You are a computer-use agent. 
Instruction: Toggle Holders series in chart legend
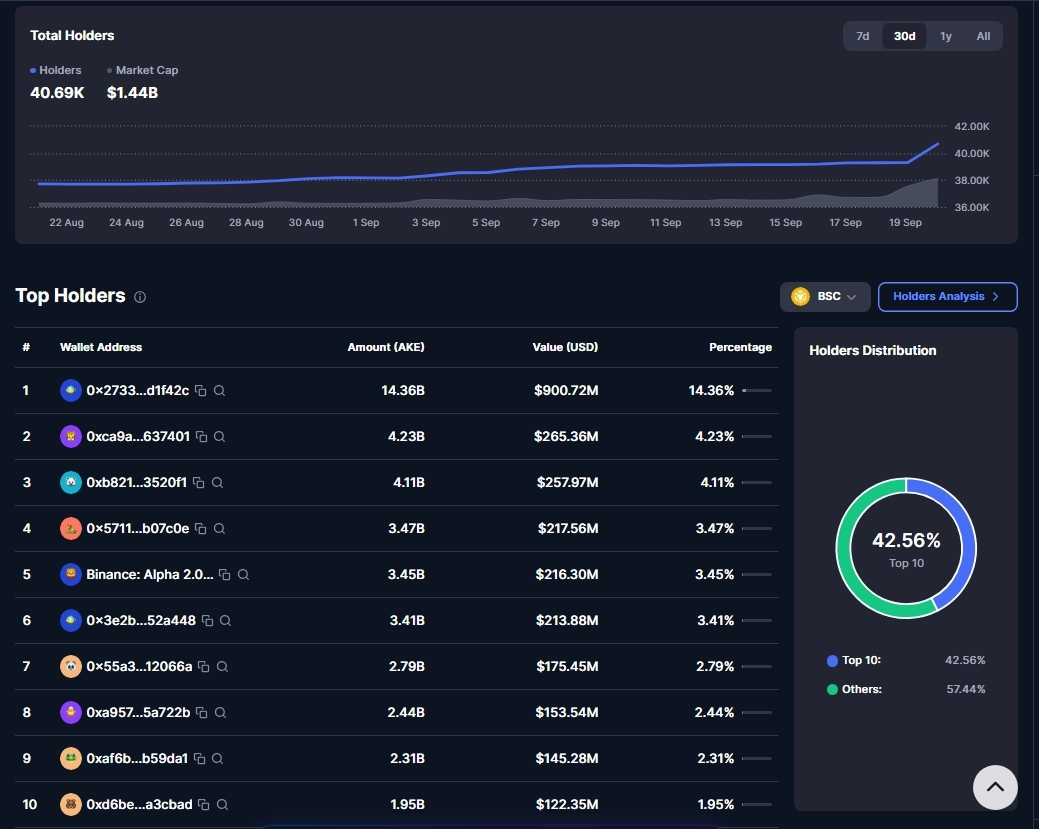tap(56, 70)
